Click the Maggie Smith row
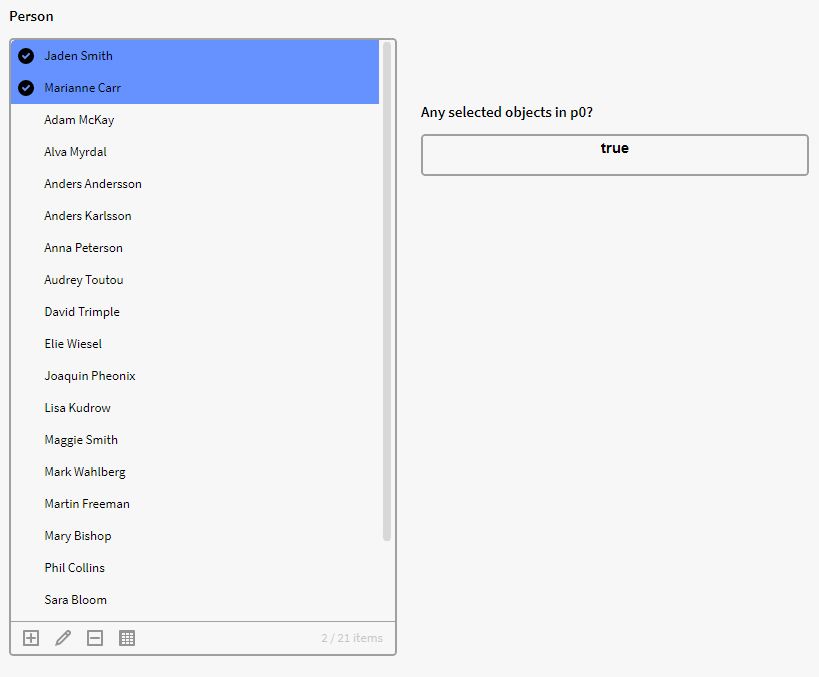 pos(81,440)
